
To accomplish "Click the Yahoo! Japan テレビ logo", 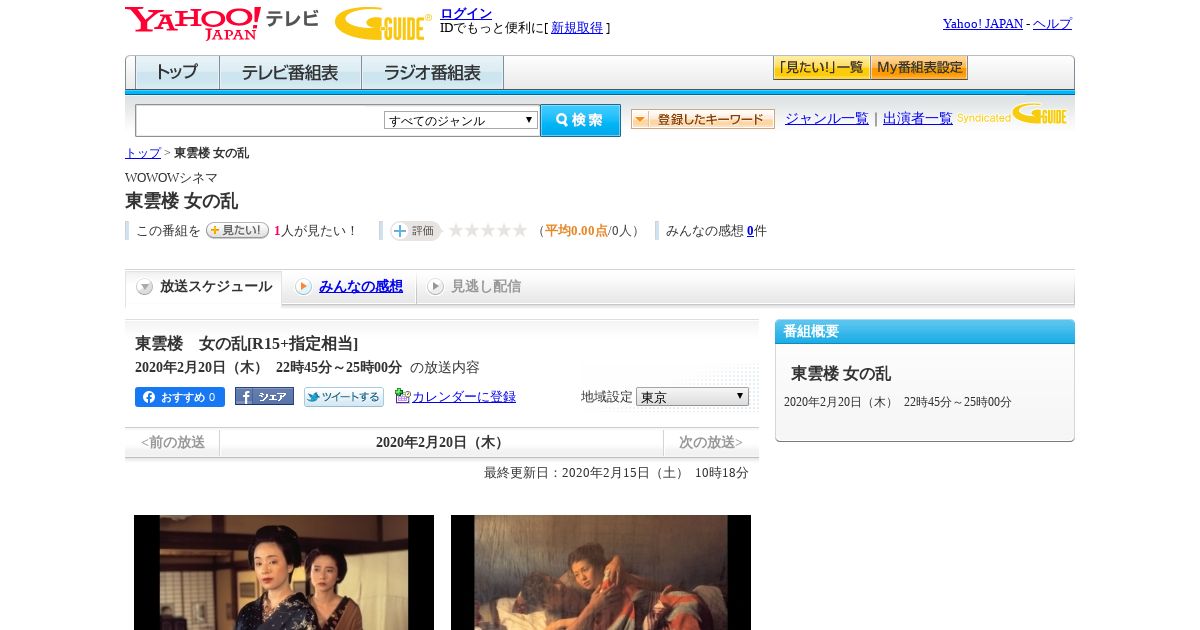I will [221, 23].
